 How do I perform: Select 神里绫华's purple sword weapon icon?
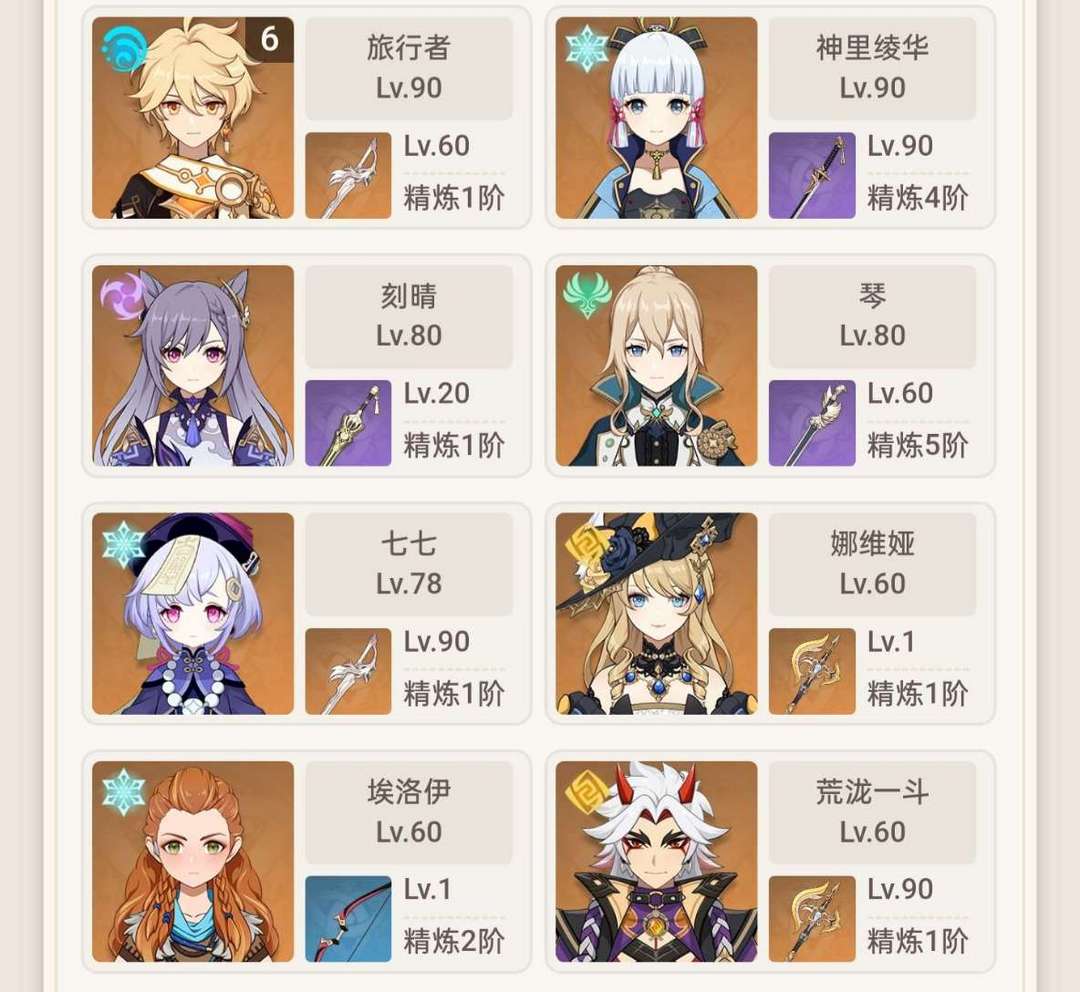point(812,176)
